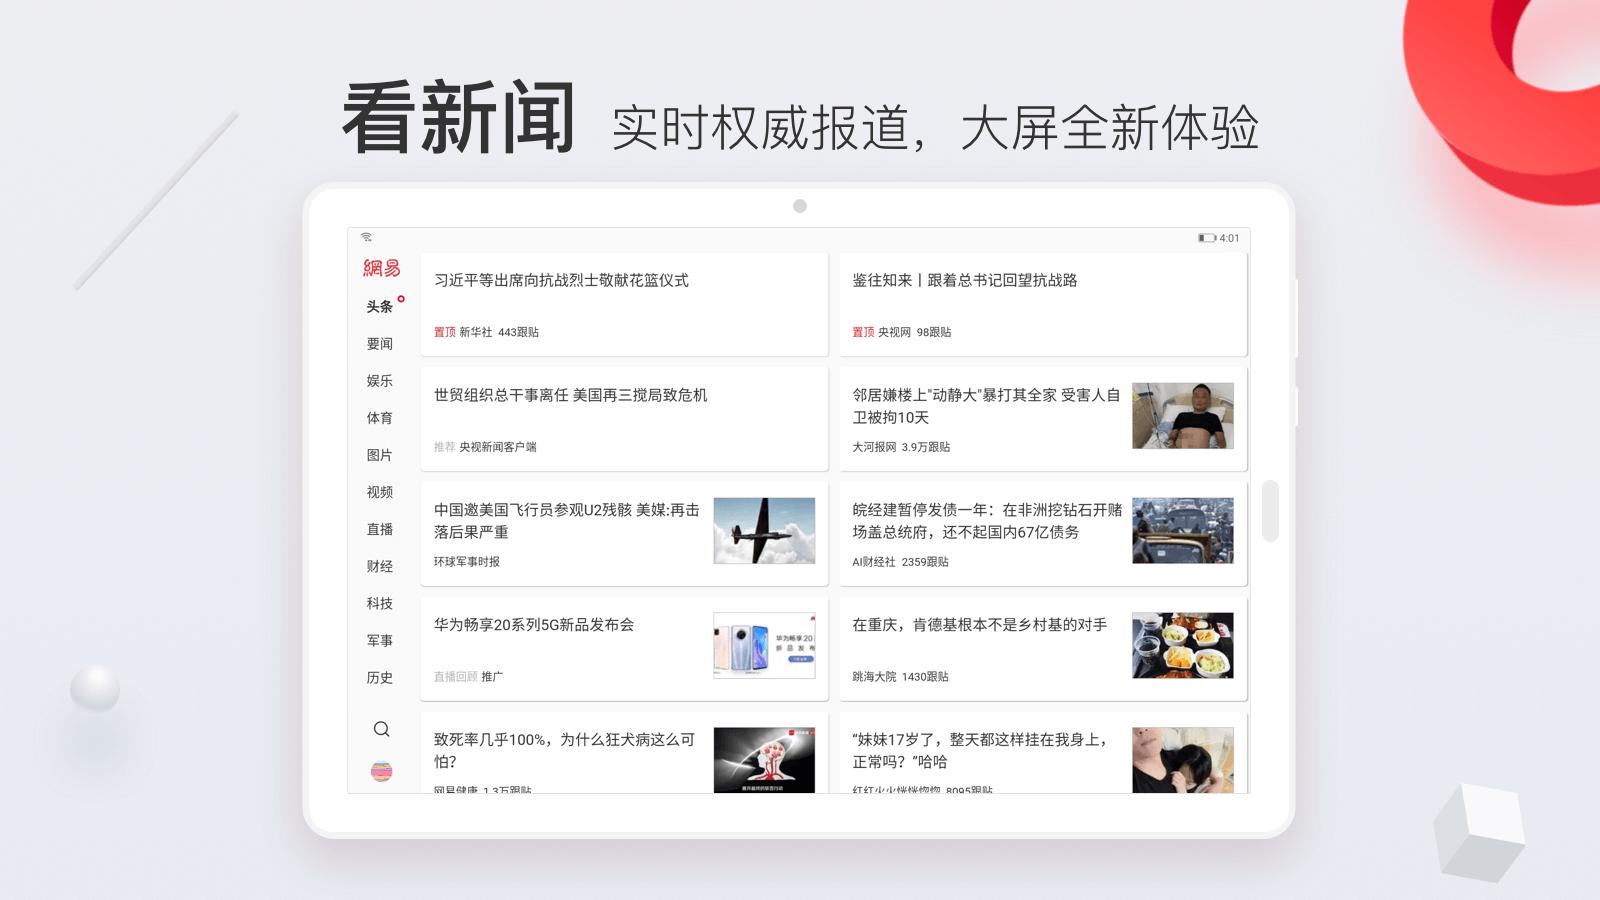
Task: Open the 图片 section
Action: [379, 455]
